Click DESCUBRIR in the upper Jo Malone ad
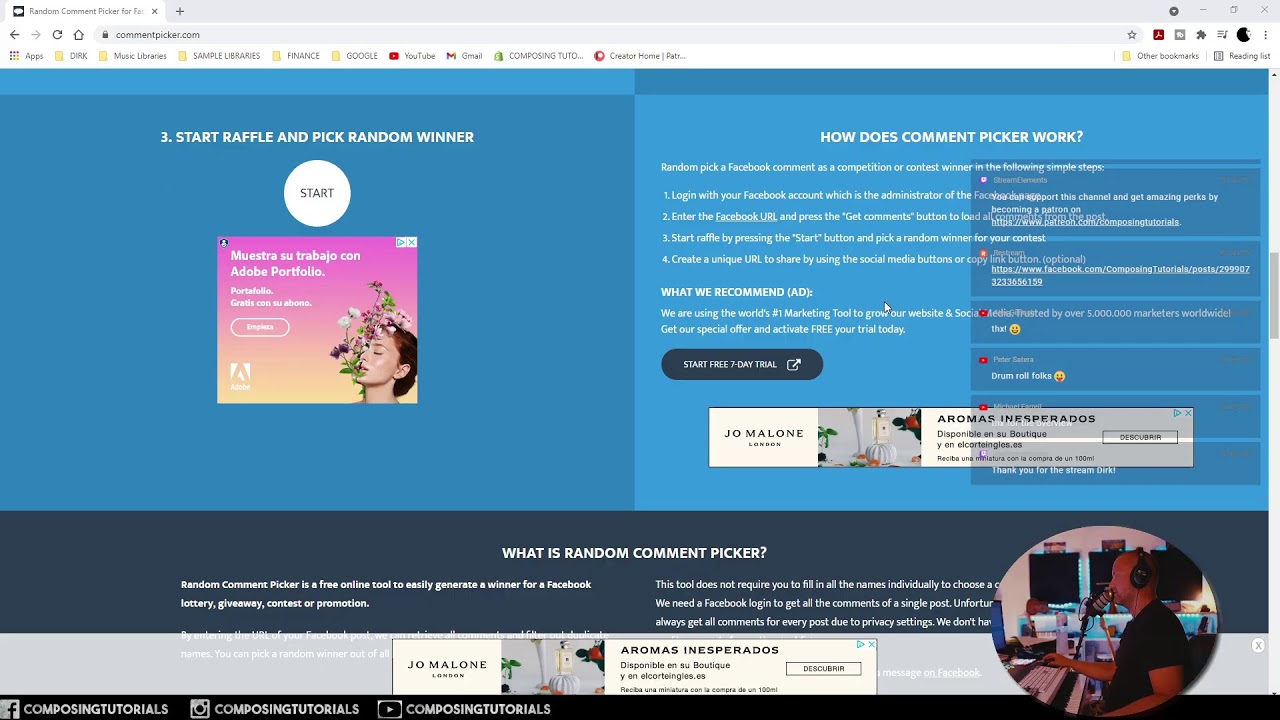This screenshot has width=1280, height=720. (1140, 437)
